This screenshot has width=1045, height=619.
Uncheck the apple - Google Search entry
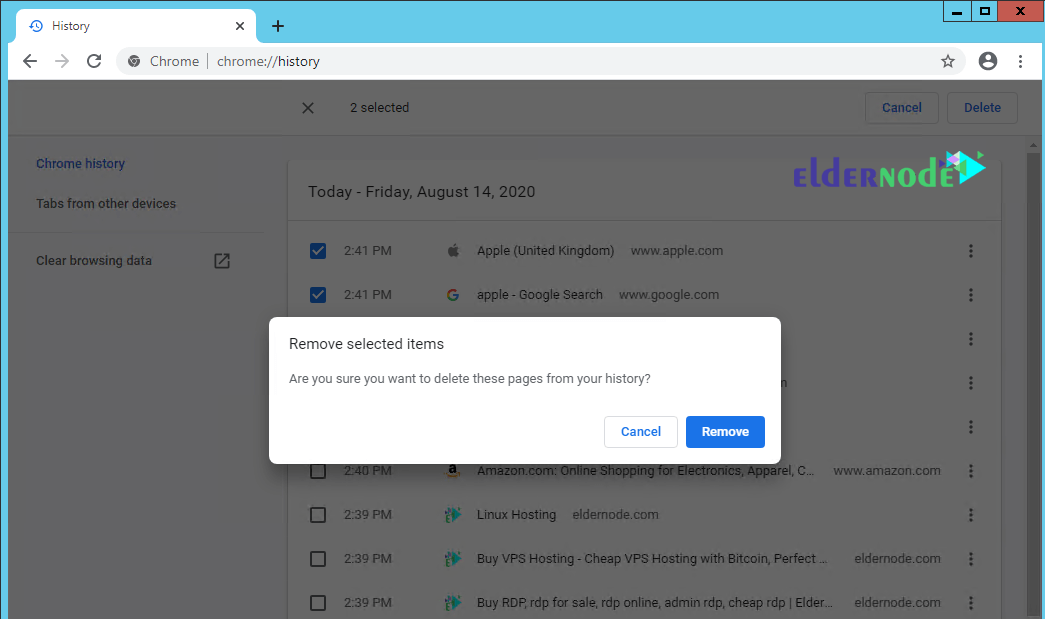[x=318, y=295]
